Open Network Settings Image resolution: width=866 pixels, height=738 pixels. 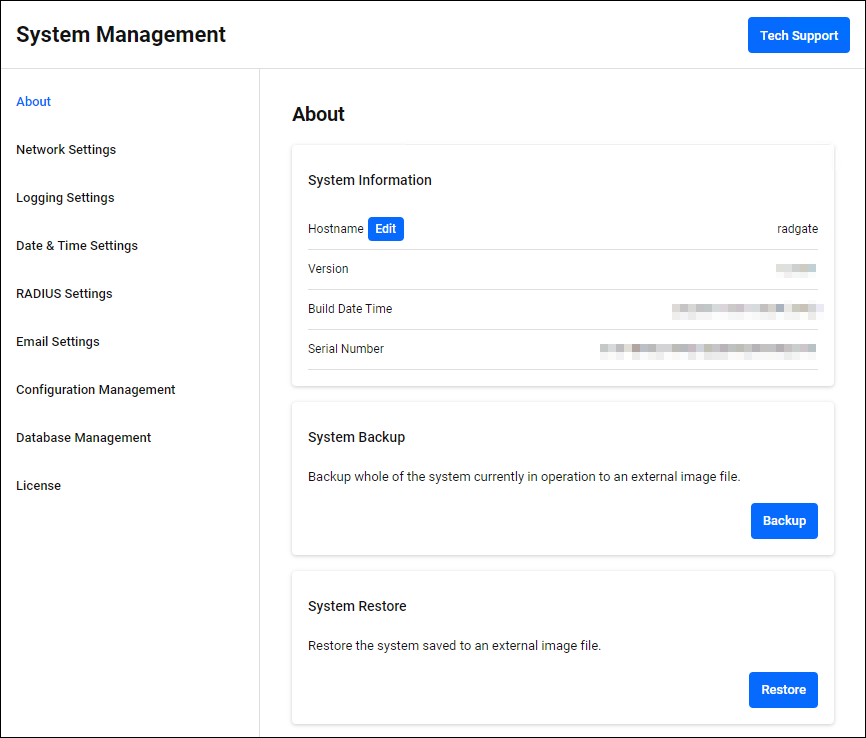click(x=66, y=150)
